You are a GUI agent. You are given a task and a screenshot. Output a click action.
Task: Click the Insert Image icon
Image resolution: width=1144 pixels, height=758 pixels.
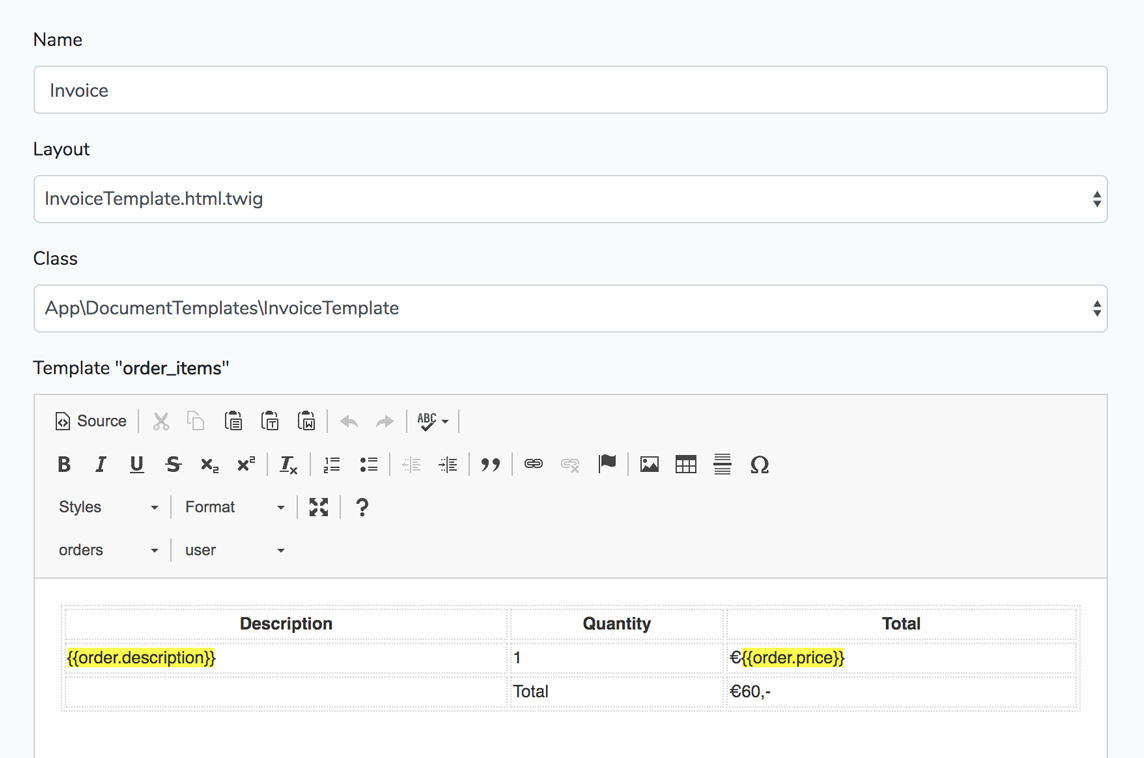point(649,464)
